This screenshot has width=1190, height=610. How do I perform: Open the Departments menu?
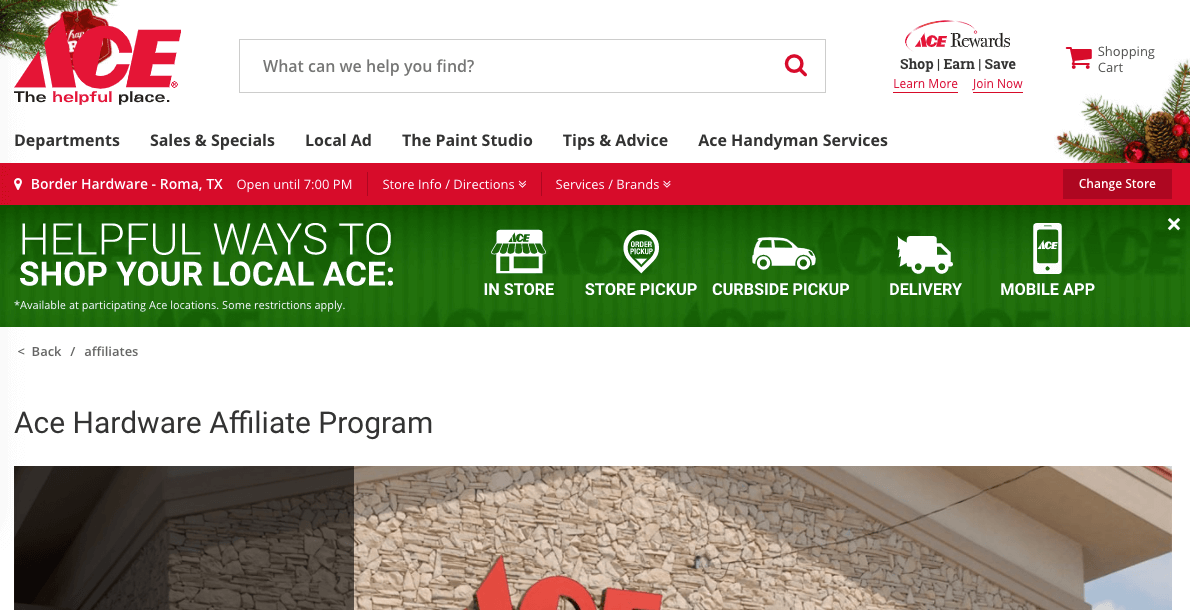point(67,140)
